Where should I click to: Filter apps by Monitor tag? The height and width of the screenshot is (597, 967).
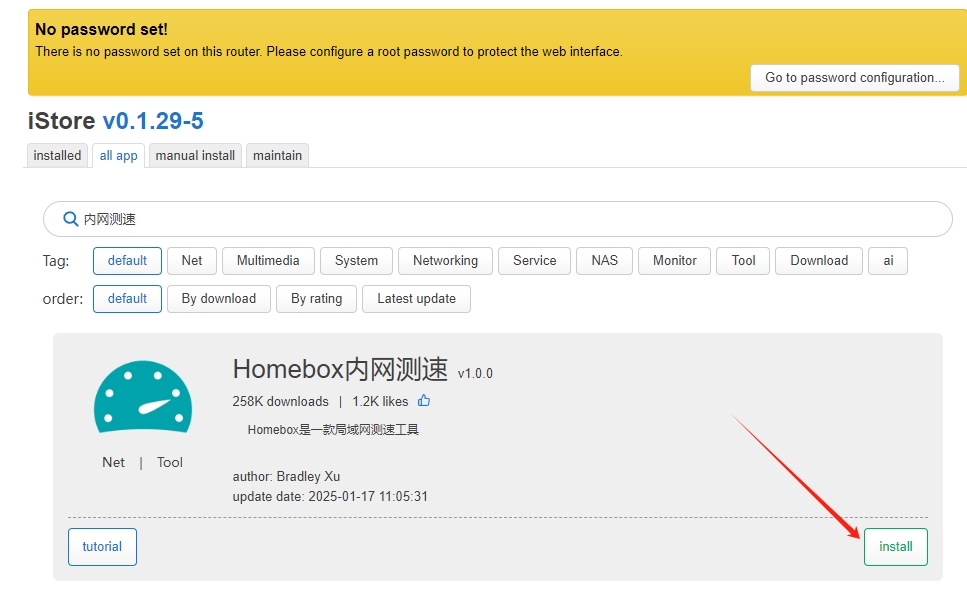click(675, 261)
